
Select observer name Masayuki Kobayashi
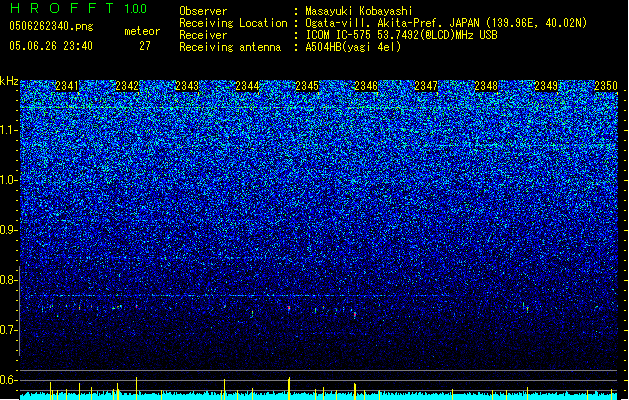tap(359, 11)
